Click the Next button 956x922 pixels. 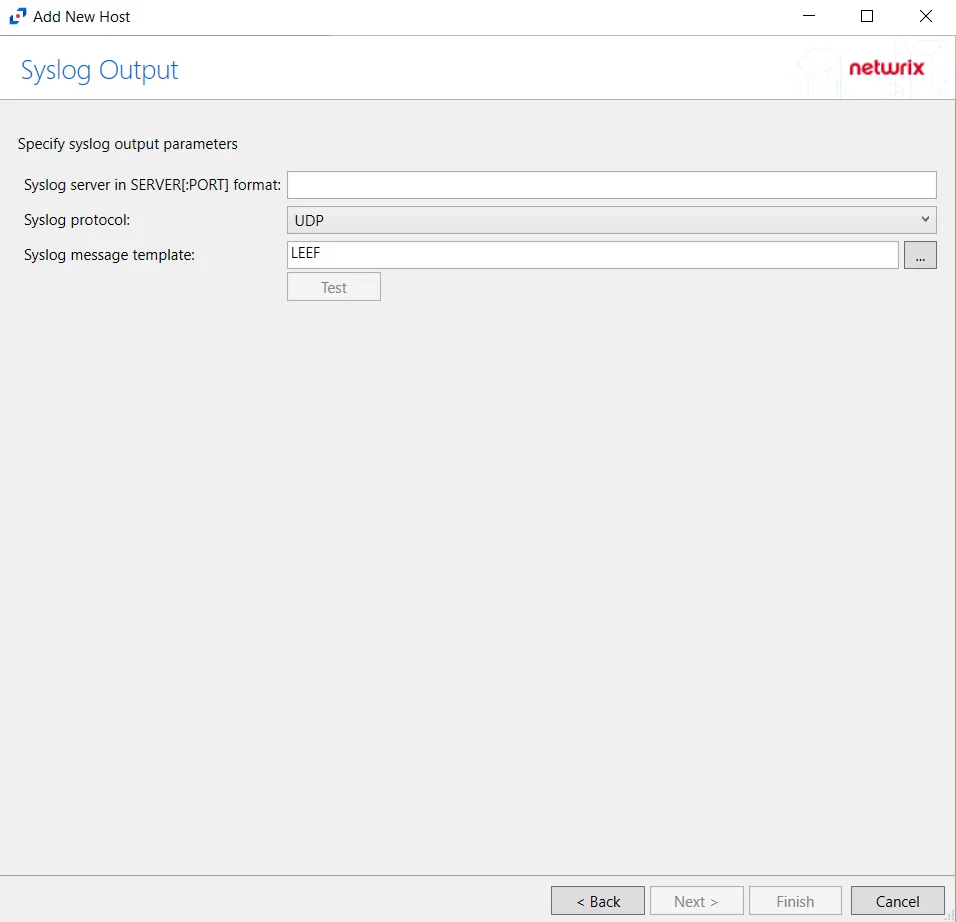click(696, 901)
